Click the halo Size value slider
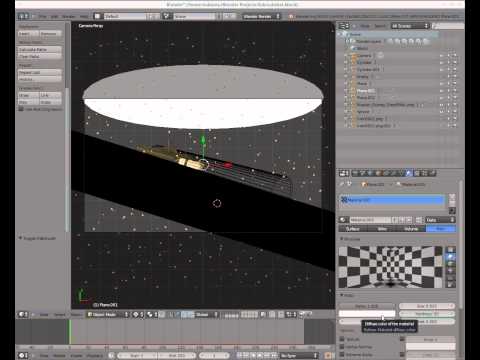Viewport: 480px width, 360px height. click(x=427, y=306)
